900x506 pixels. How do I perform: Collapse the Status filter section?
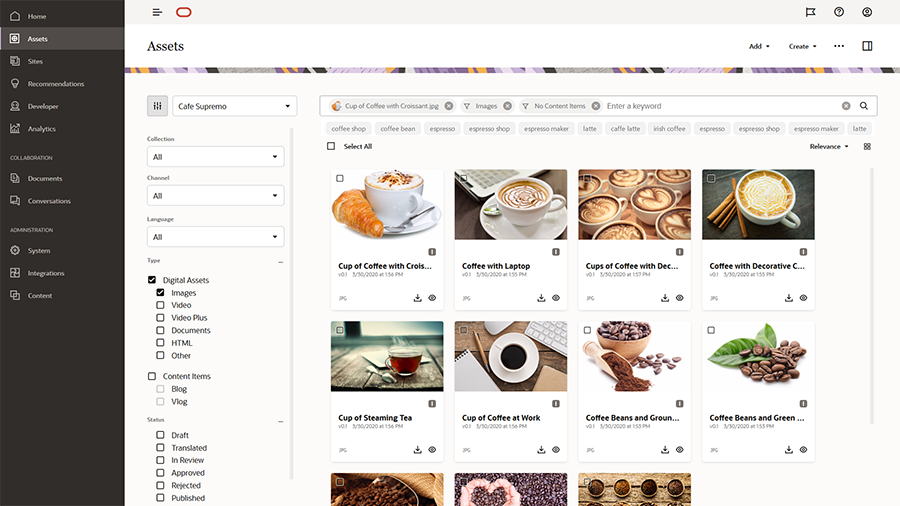coord(281,421)
